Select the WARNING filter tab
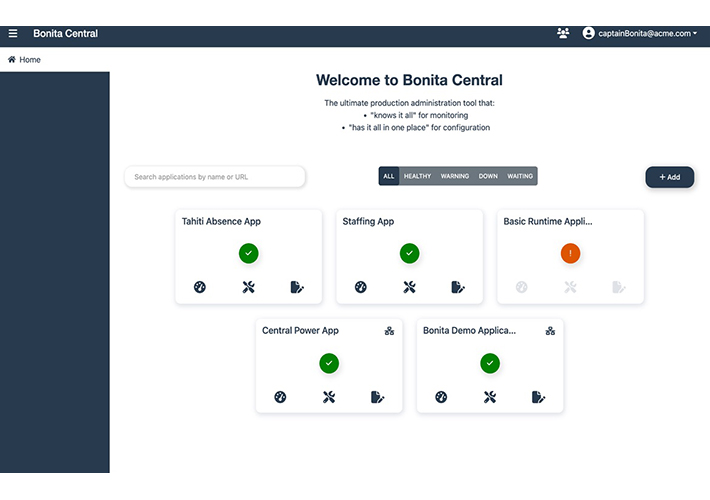Screen dimensions: 710x500 [x=455, y=176]
